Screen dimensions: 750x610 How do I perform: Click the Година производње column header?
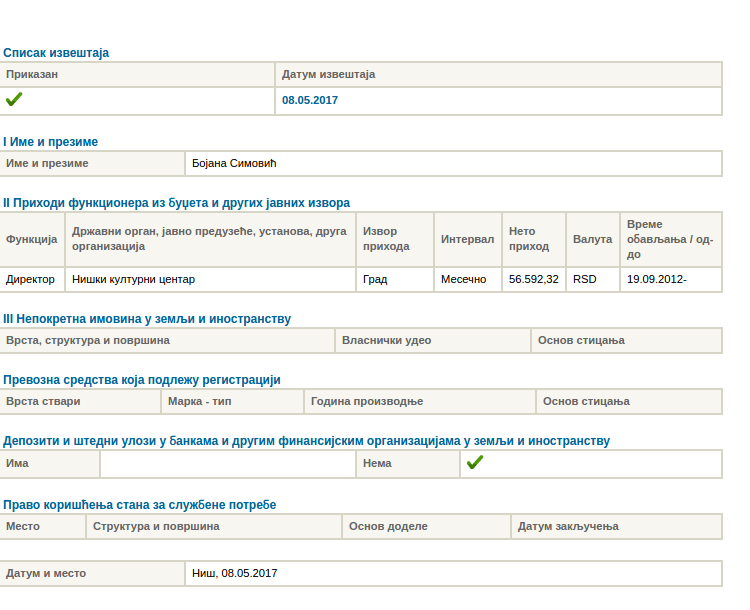coord(367,402)
